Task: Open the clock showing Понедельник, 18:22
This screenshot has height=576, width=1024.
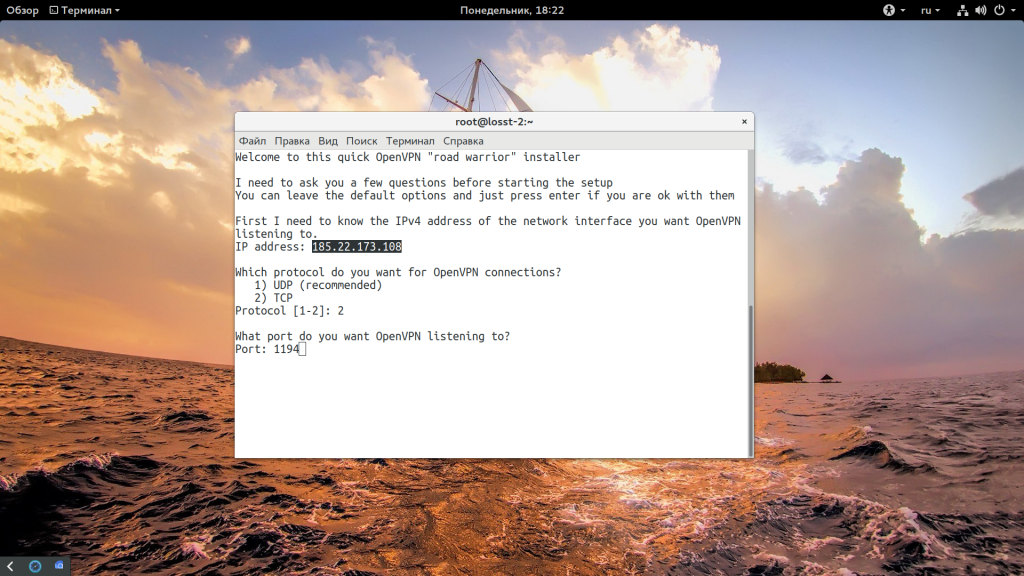Action: coord(512,10)
